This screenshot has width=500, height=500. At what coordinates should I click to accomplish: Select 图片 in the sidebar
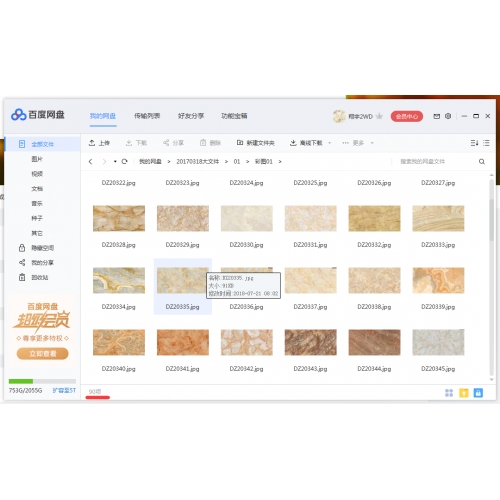[37, 159]
